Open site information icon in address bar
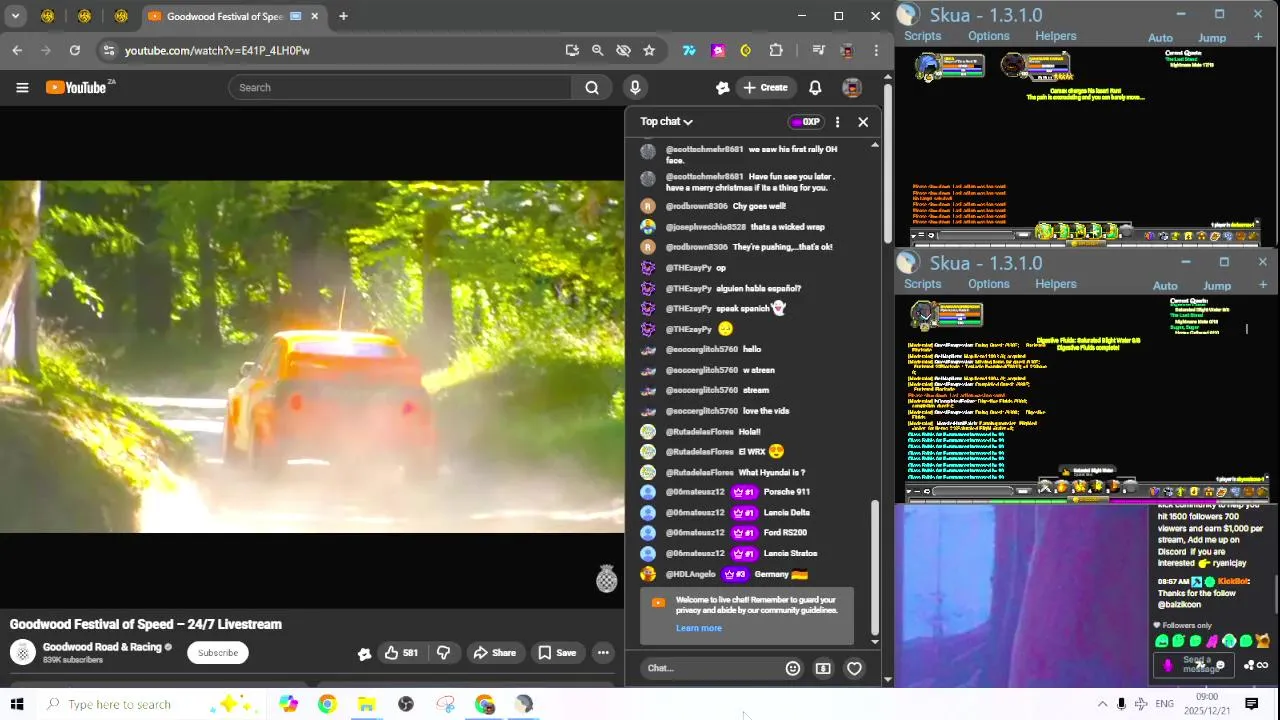The image size is (1280, 720). [109, 50]
